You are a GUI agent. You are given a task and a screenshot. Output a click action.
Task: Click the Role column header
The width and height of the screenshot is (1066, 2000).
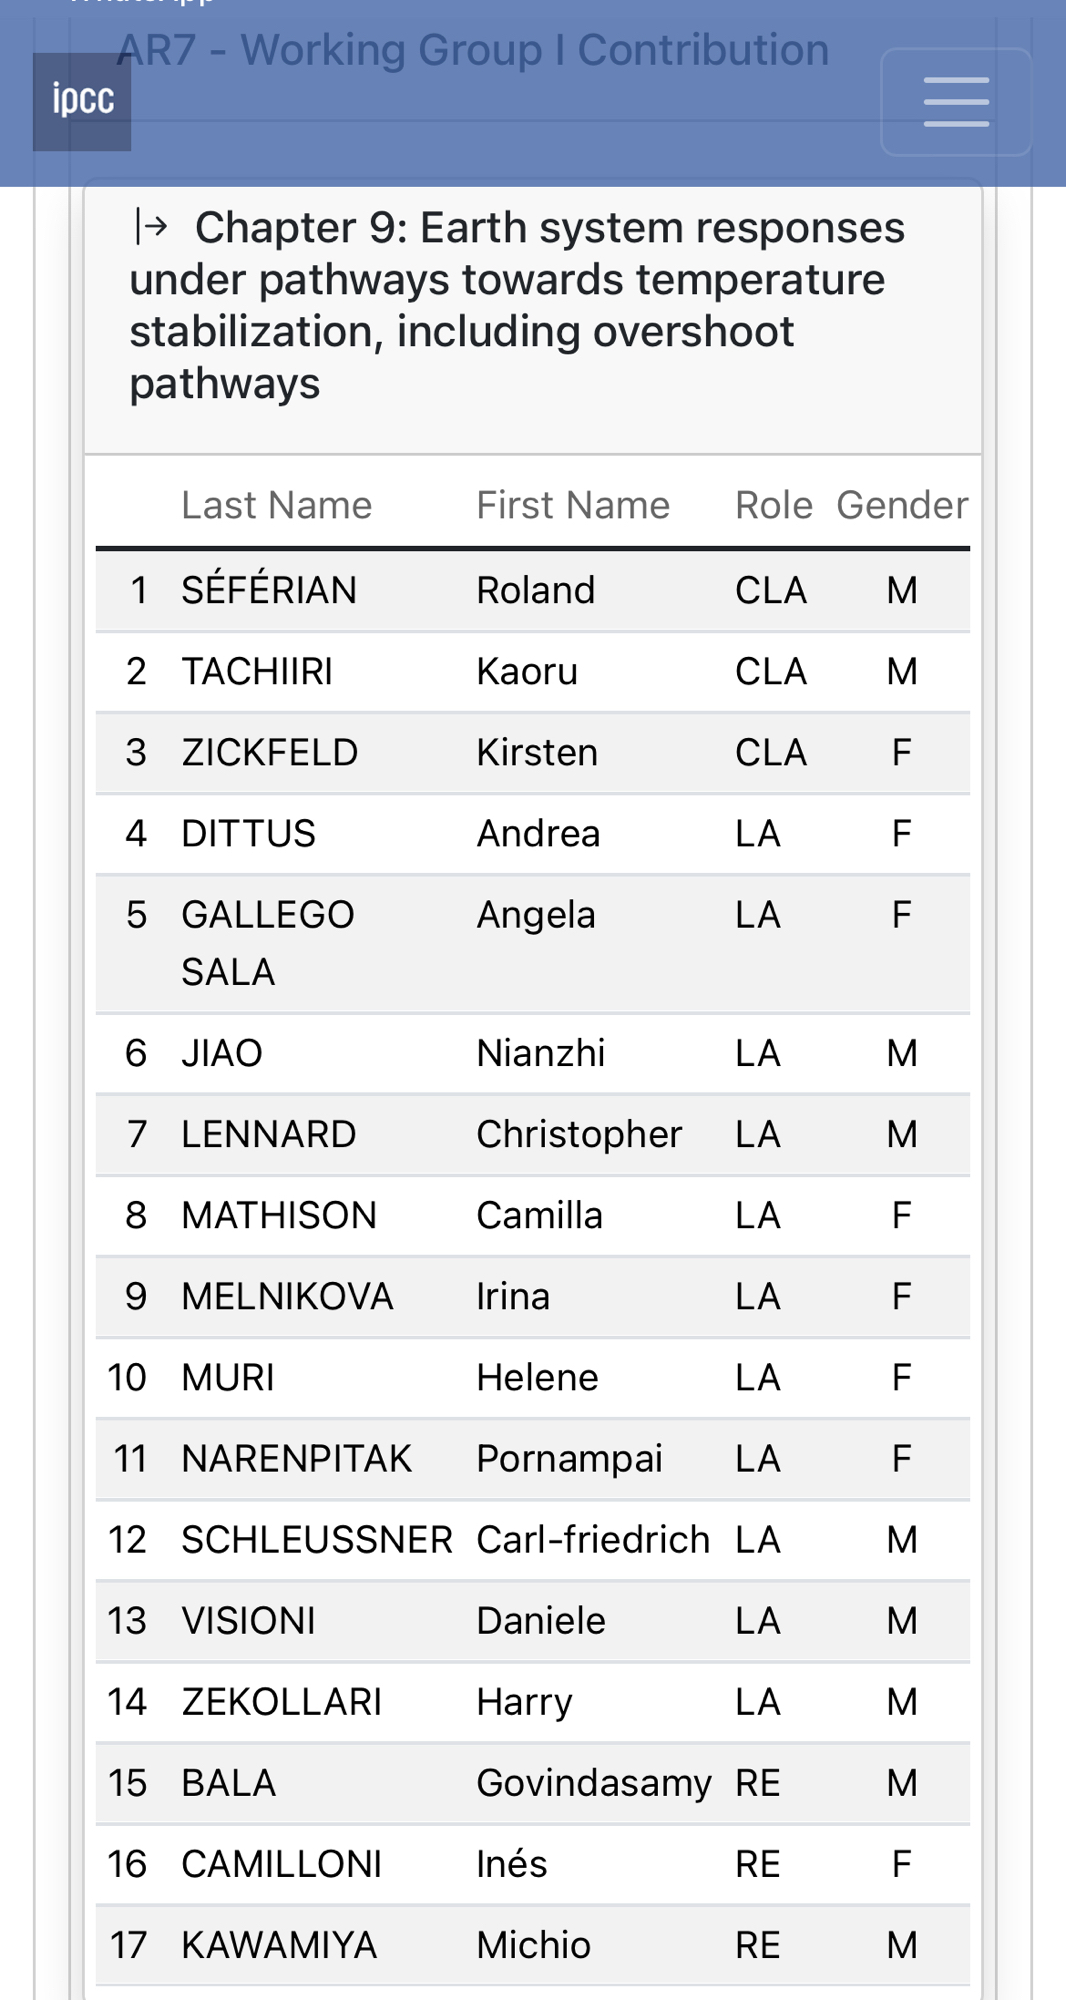click(773, 506)
